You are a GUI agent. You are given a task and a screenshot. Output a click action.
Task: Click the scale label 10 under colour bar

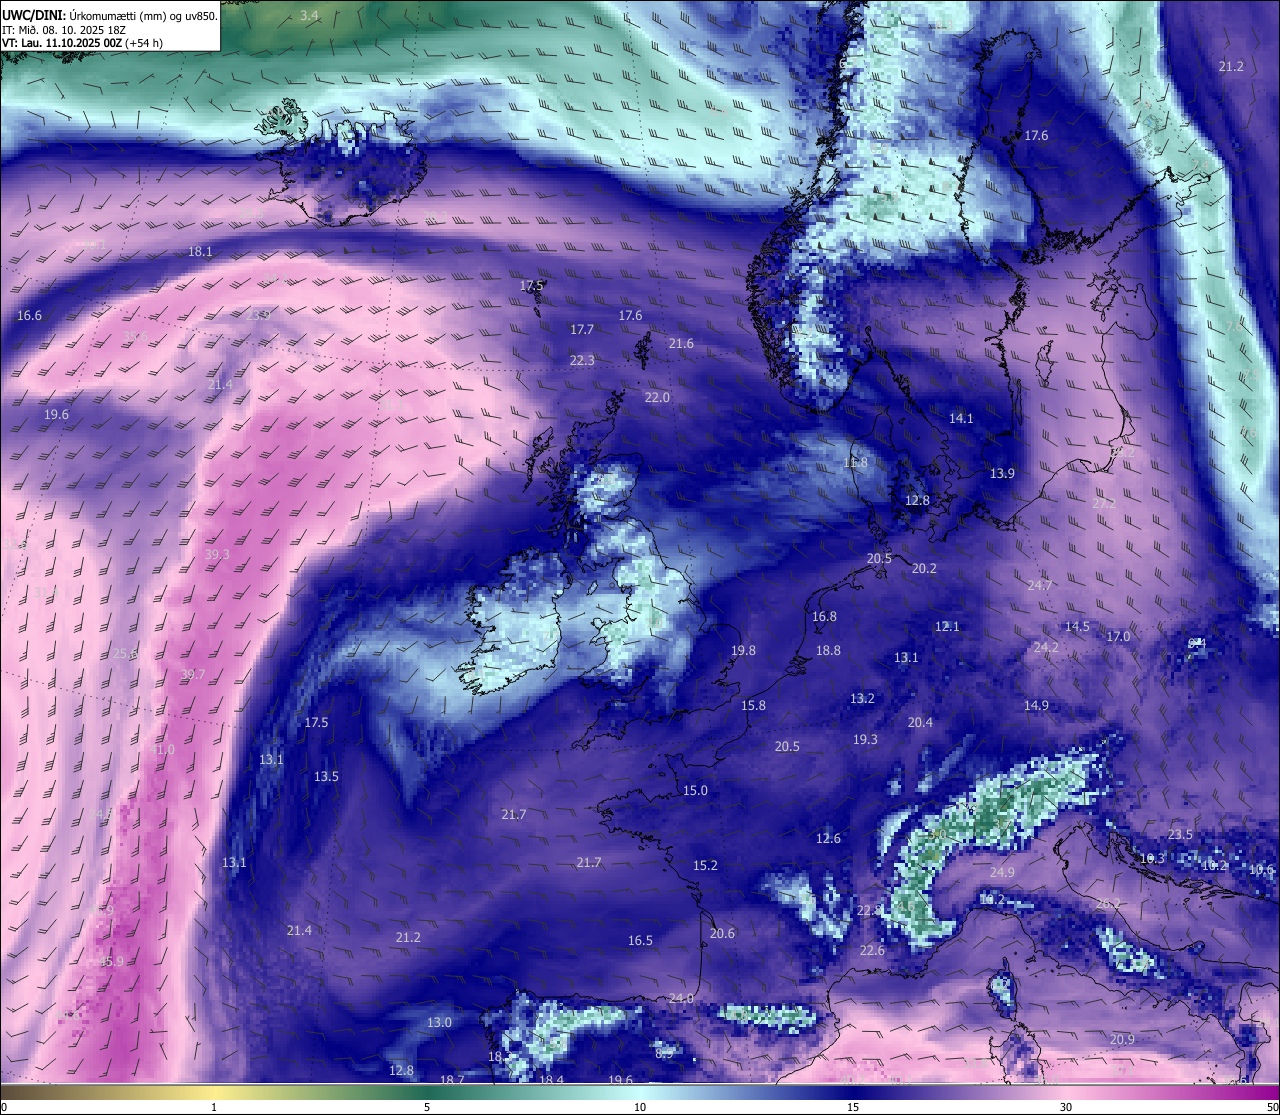tap(640, 1107)
